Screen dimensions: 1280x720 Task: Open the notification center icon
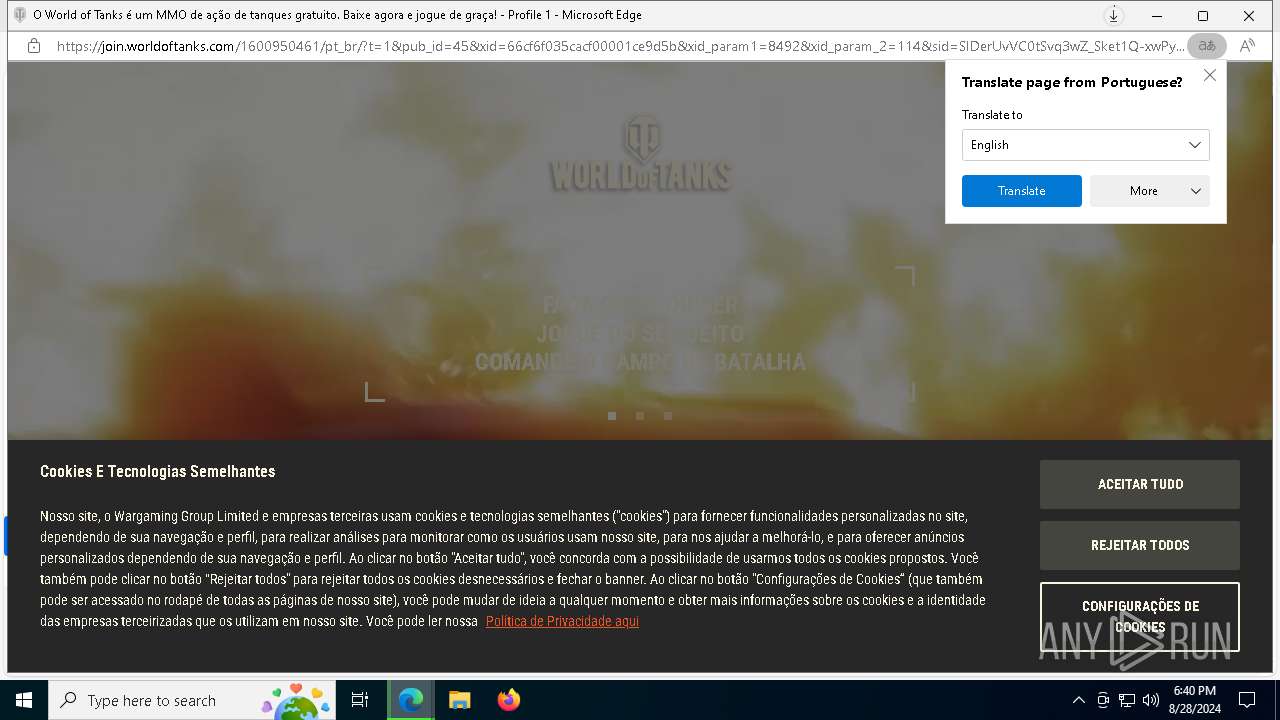[x=1247, y=700]
